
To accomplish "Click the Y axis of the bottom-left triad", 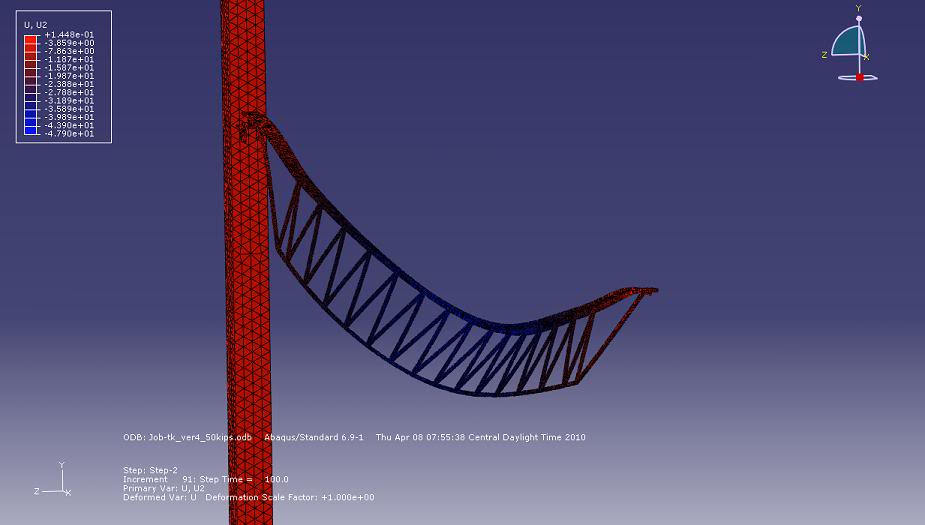I will pyautogui.click(x=62, y=473).
